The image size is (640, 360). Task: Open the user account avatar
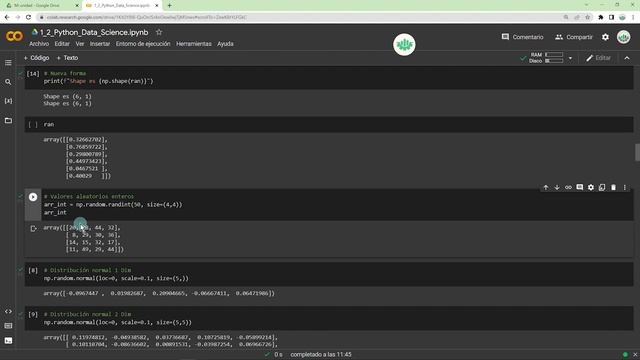click(x=623, y=37)
